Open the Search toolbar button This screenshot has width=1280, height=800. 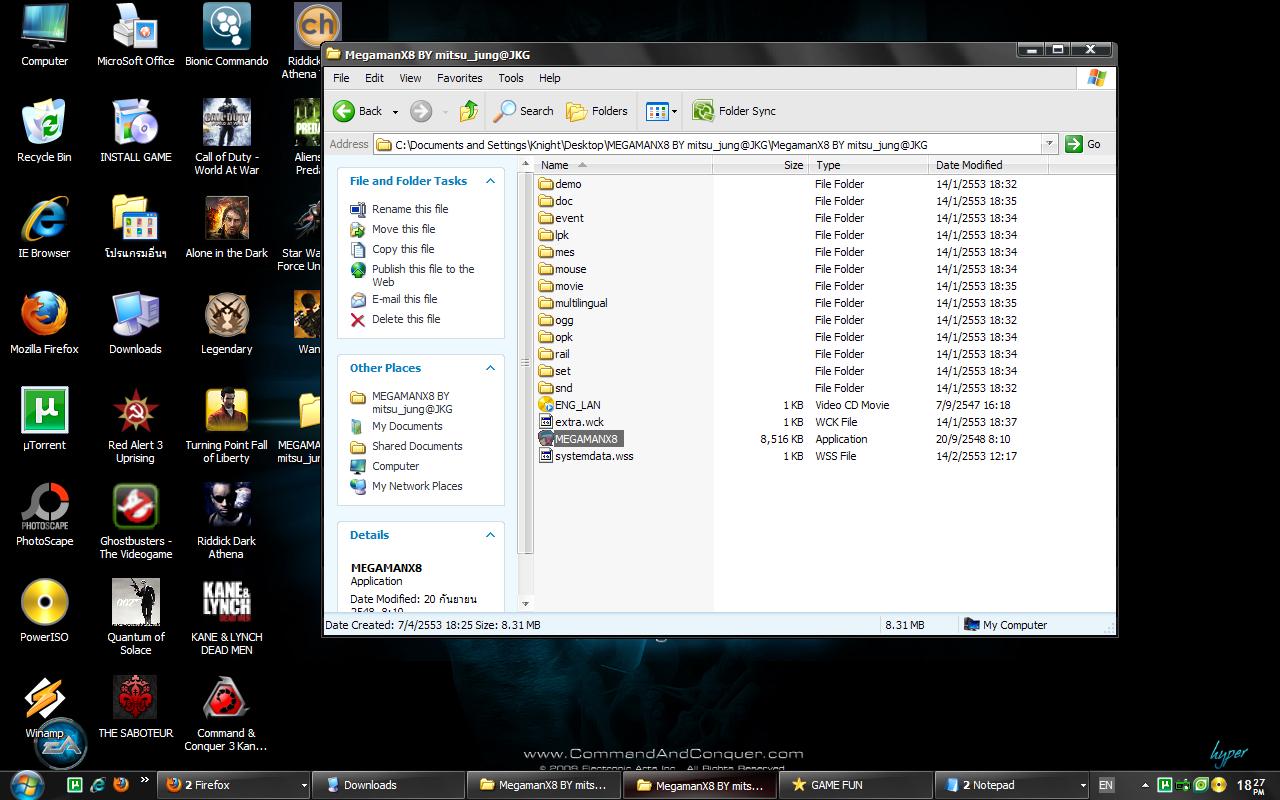[x=524, y=111]
